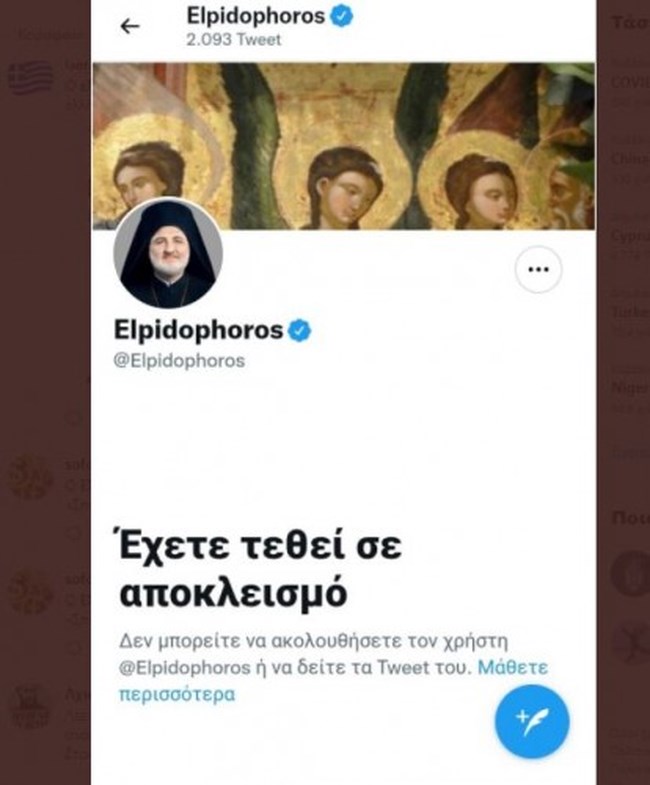The width and height of the screenshot is (650, 785).
Task: Click the Έχετε τεθεί σε αποκλεισμό heading
Action: 260,569
